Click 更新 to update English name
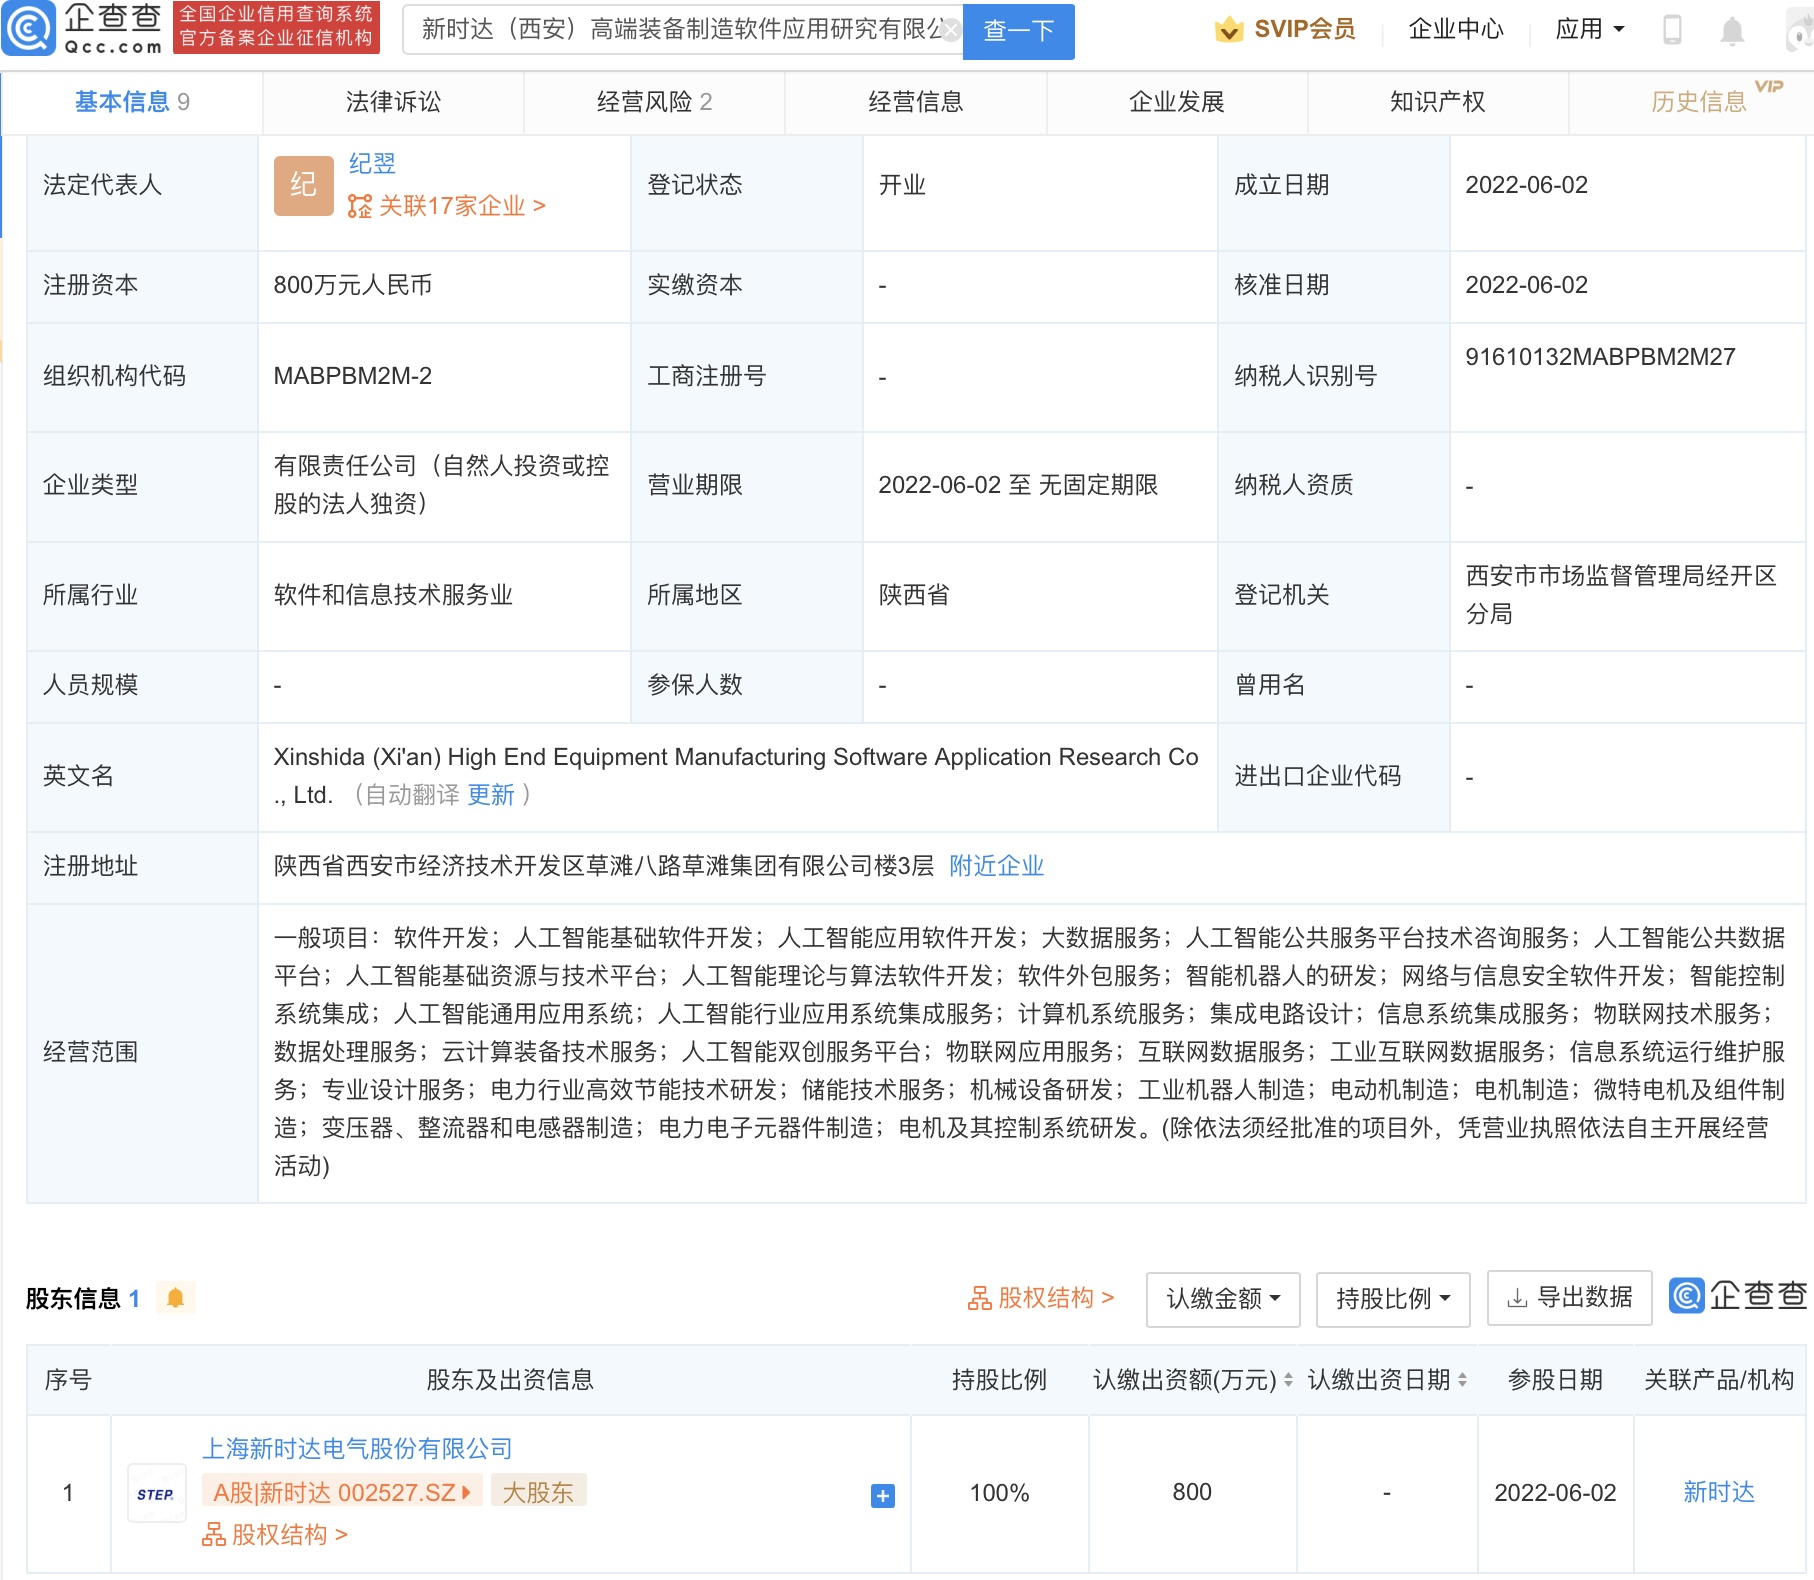The height and width of the screenshot is (1580, 1814). [491, 795]
